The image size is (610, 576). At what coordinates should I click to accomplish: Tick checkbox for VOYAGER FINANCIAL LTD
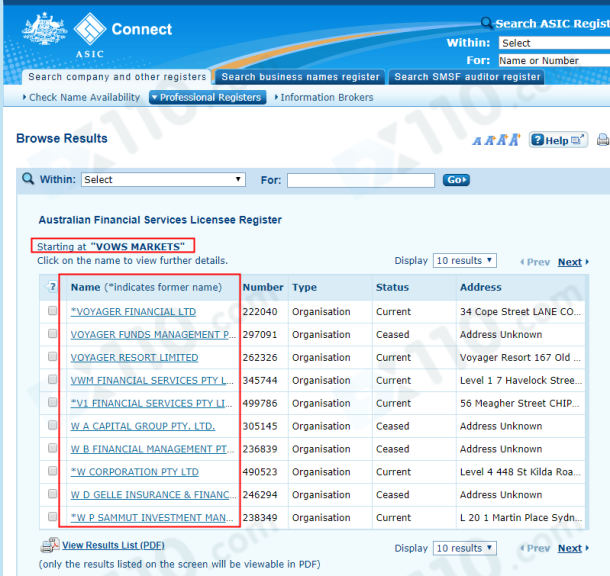click(52, 311)
